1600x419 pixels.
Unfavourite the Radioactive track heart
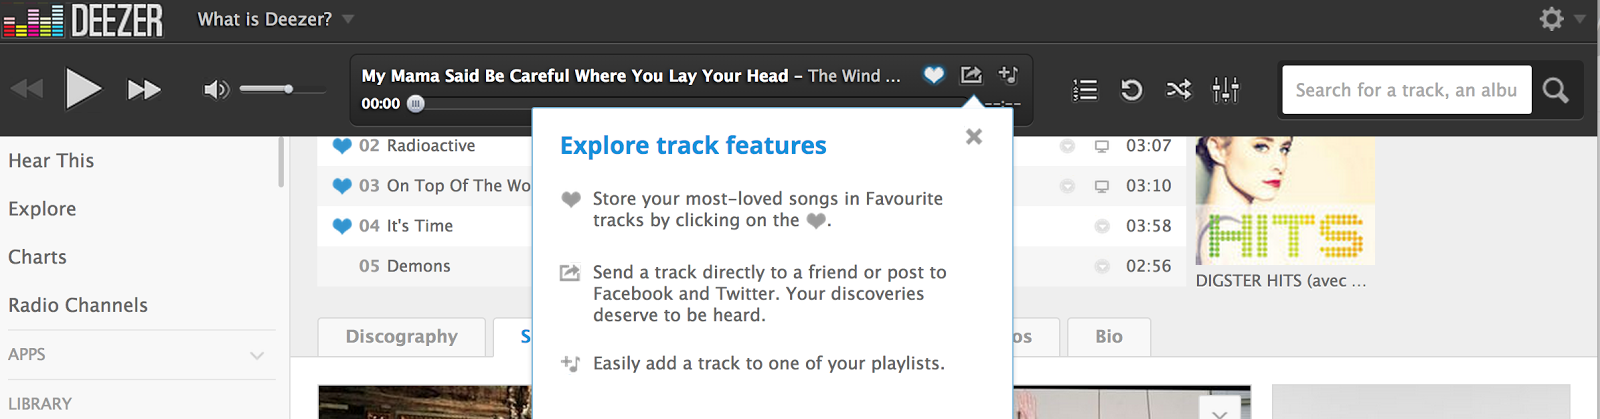click(x=342, y=146)
